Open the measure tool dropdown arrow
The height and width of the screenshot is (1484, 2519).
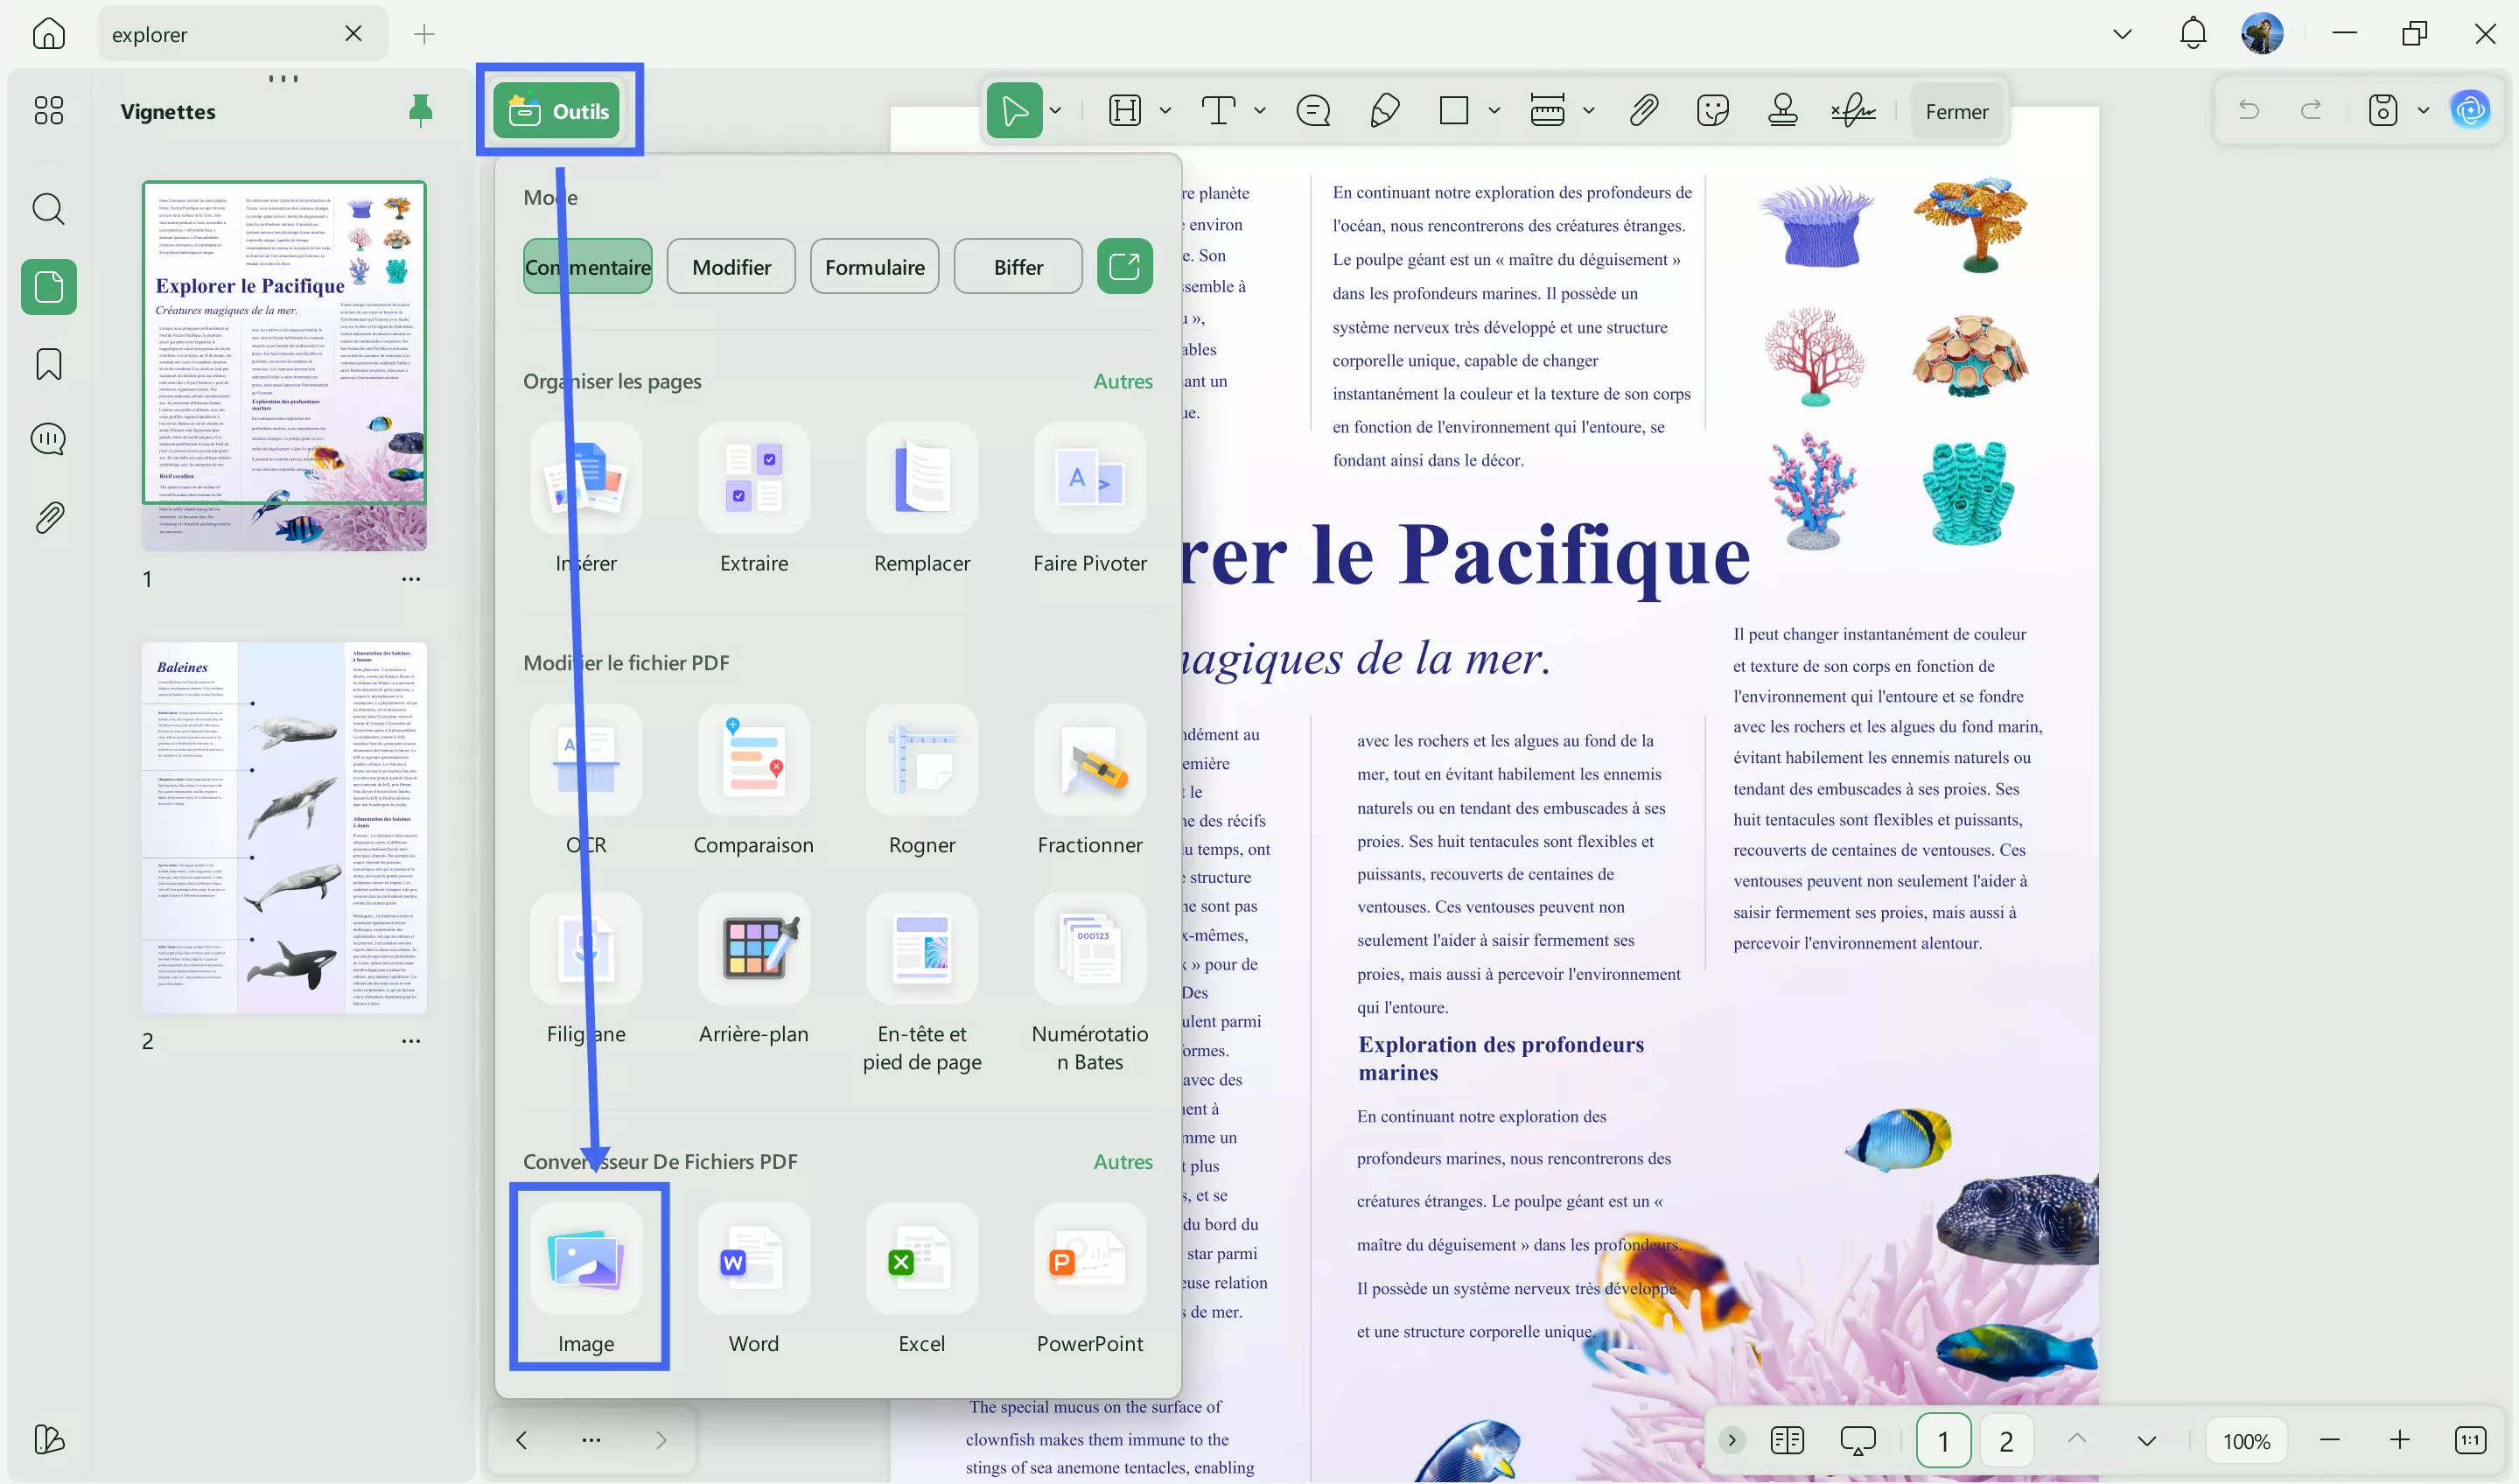tap(1590, 110)
